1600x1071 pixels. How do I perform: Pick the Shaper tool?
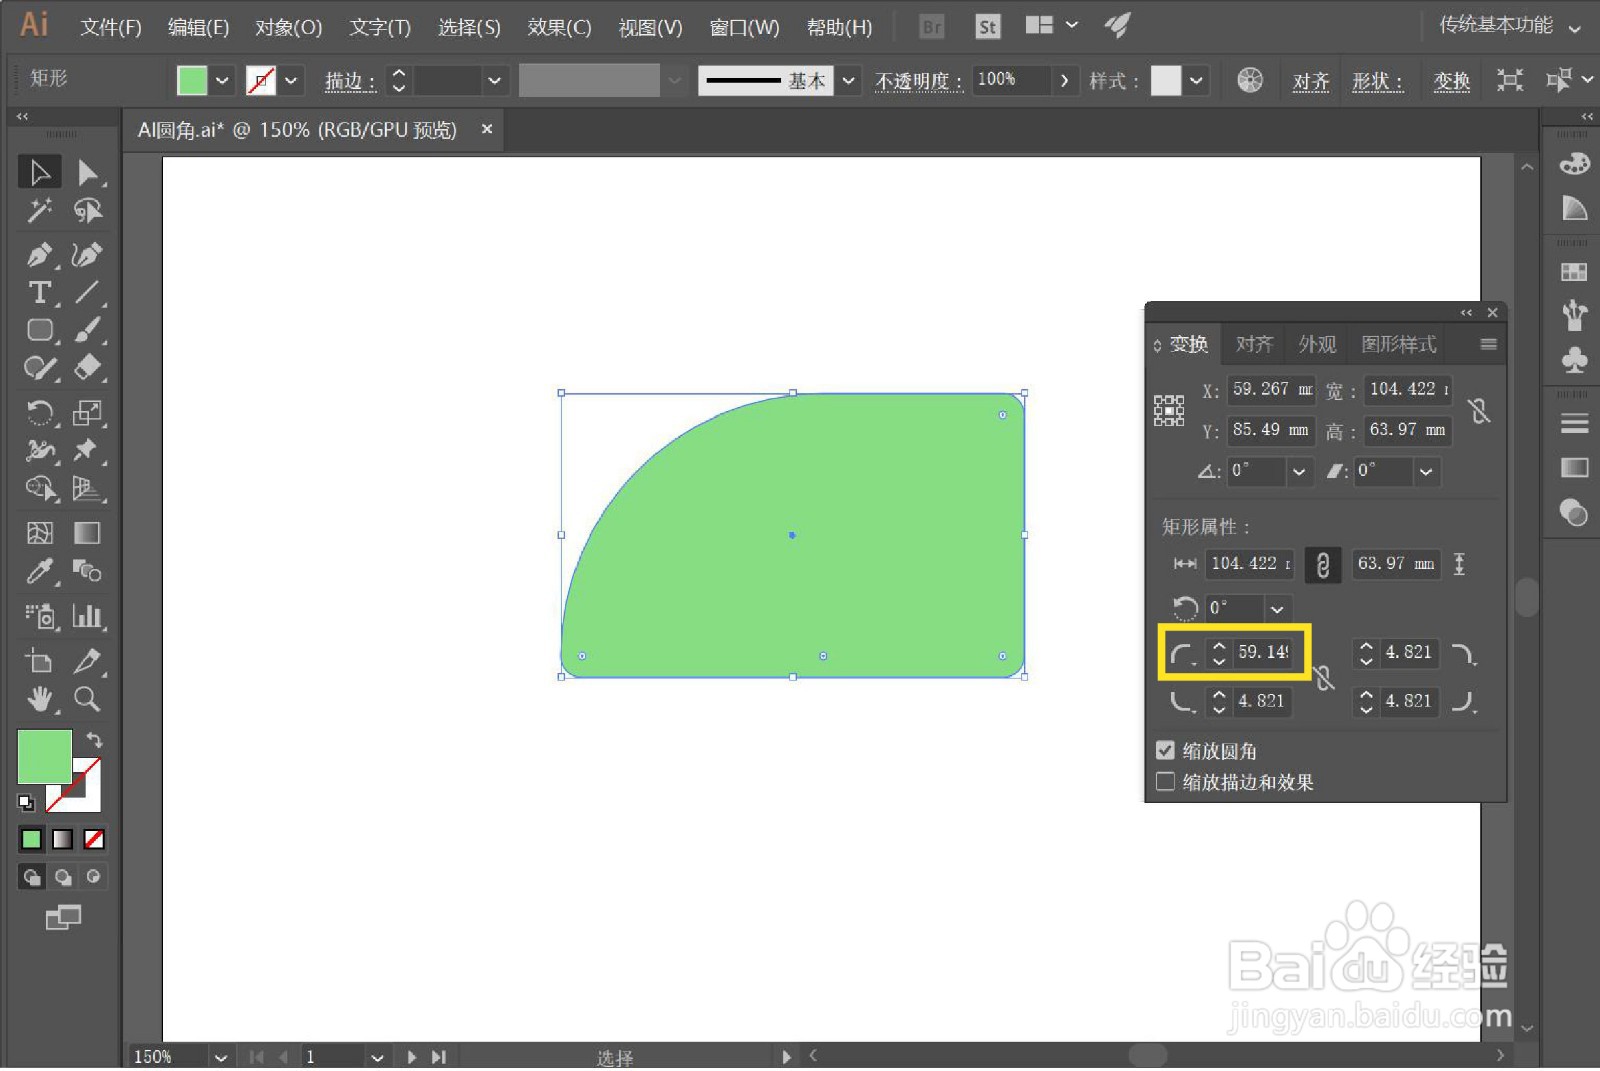click(x=40, y=368)
